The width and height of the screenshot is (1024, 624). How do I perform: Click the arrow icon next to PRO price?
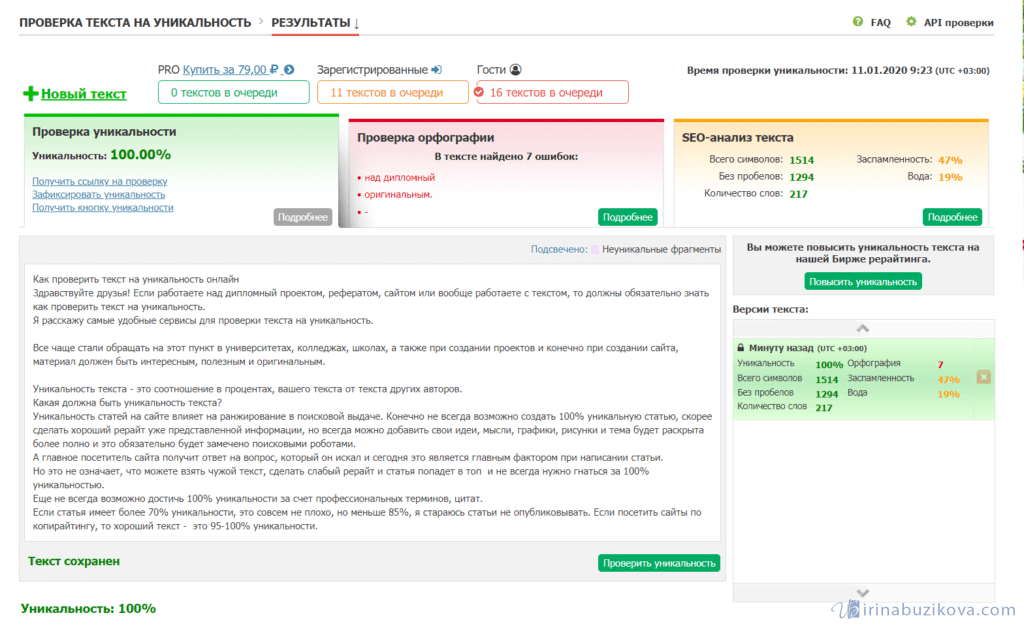[x=289, y=70]
